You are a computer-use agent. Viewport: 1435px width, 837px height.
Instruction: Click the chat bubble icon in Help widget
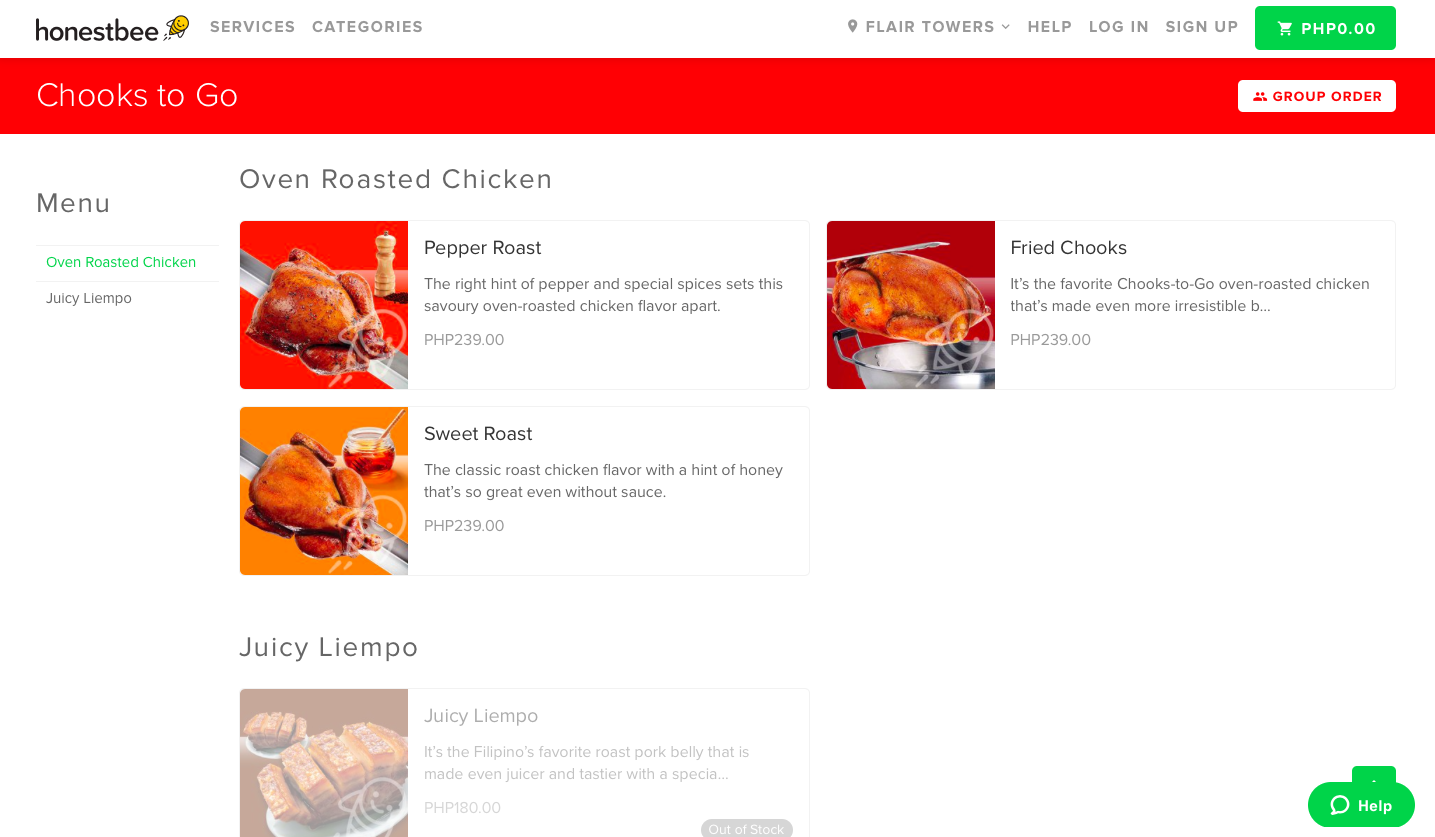[1340, 805]
